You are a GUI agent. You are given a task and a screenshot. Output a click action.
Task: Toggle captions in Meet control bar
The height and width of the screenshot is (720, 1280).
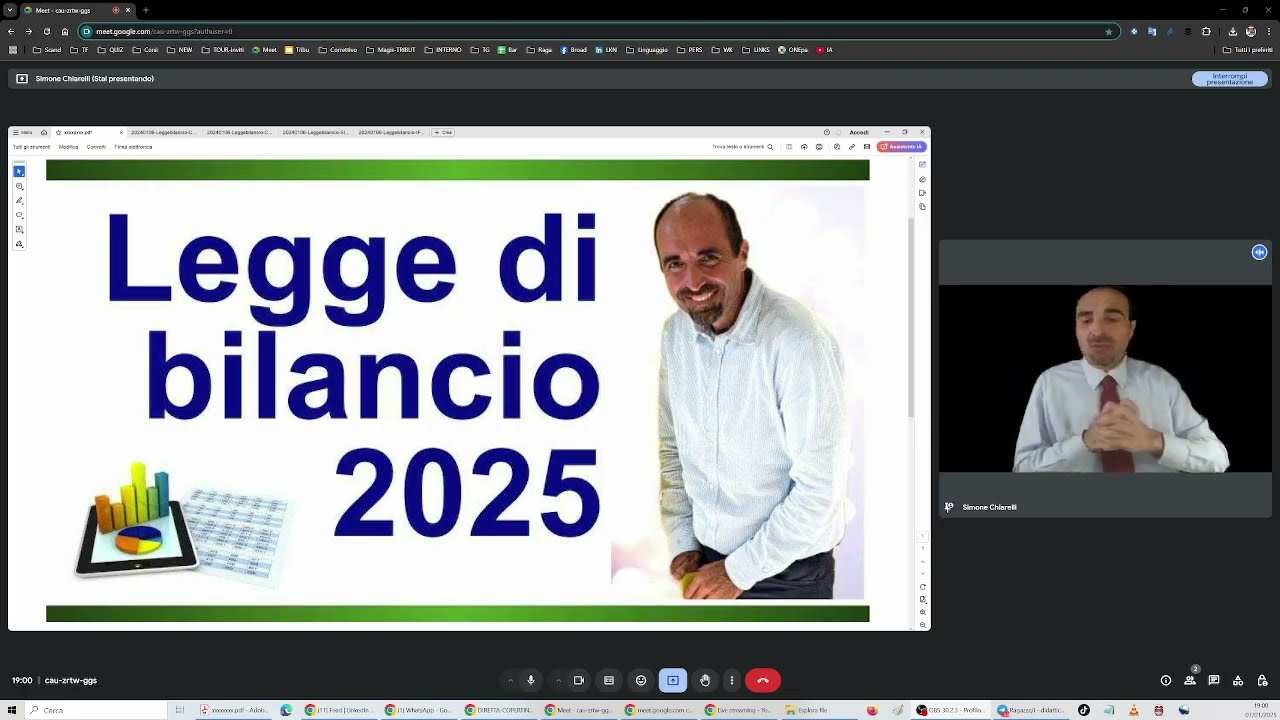click(x=609, y=680)
